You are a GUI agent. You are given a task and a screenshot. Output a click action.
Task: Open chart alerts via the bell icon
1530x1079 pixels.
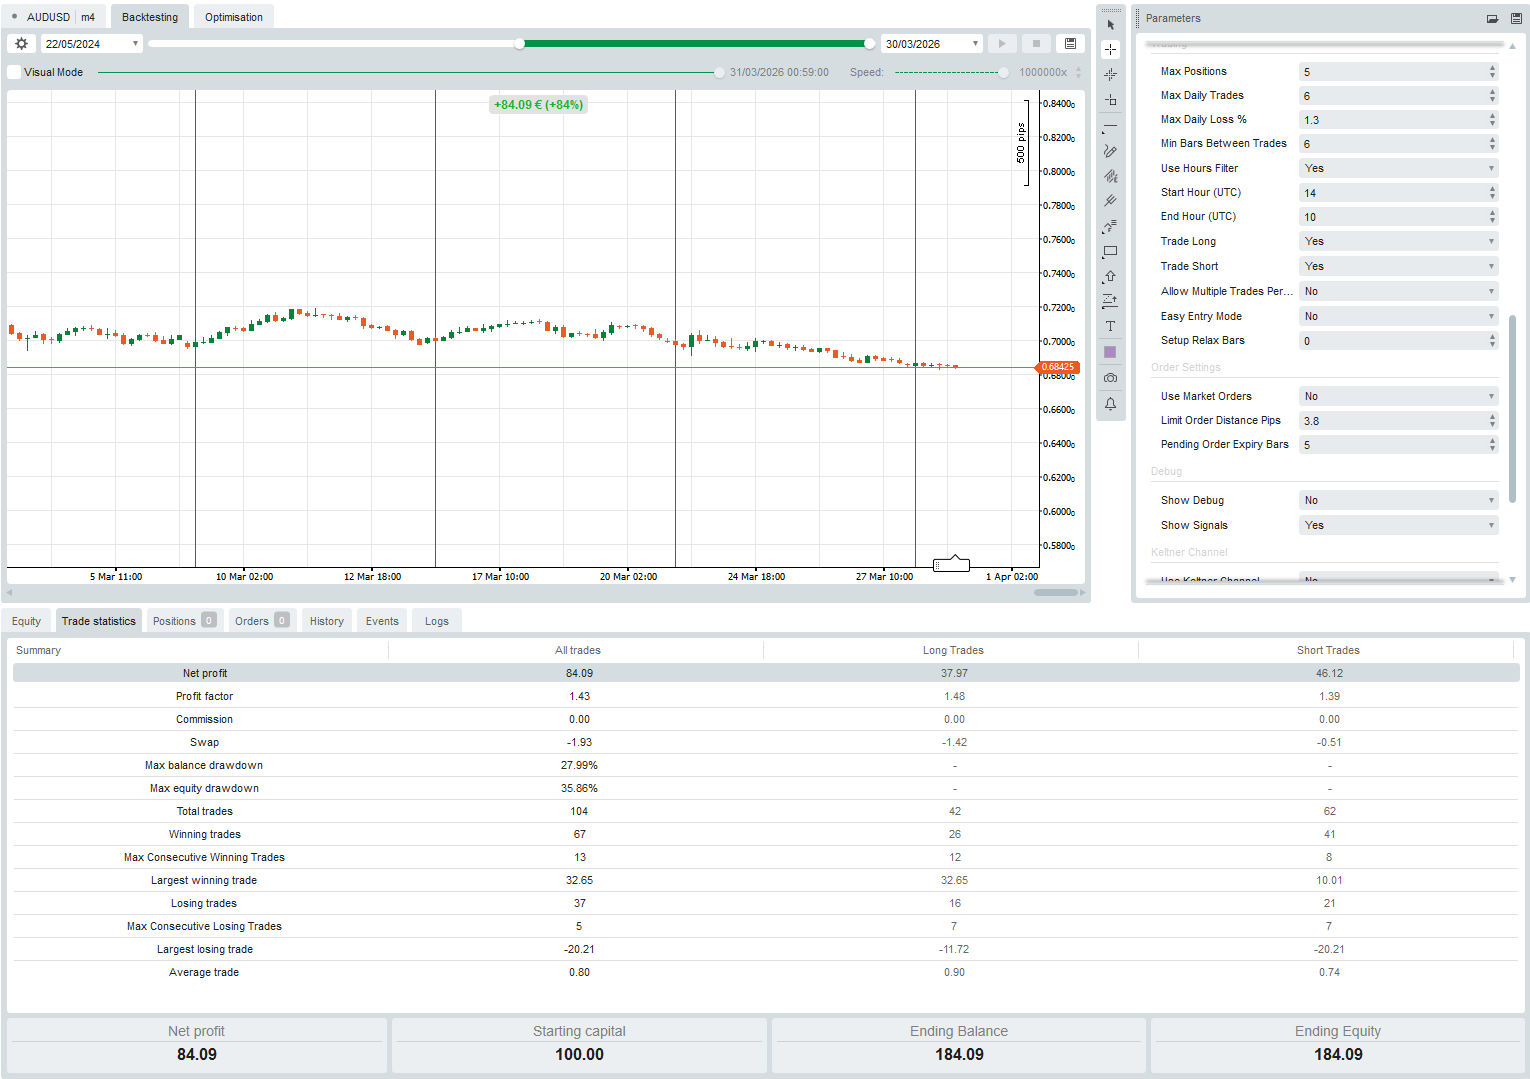[x=1110, y=403]
